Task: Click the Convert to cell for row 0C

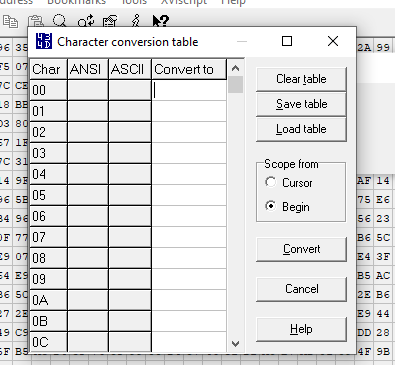Action: coord(189,342)
